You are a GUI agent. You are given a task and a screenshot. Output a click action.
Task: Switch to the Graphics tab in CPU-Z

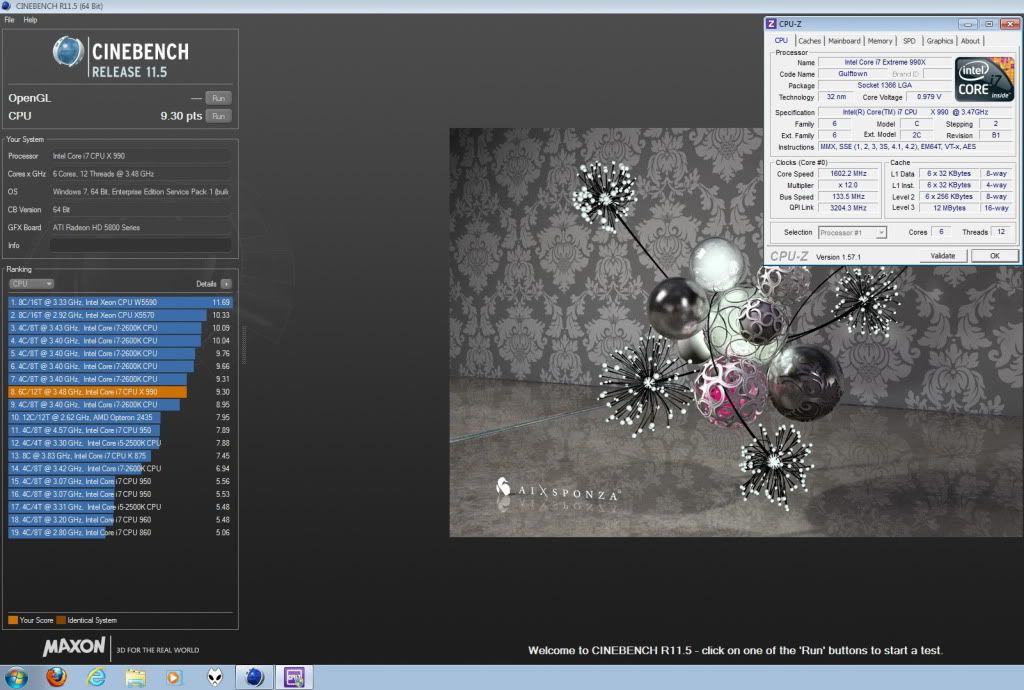(x=939, y=40)
